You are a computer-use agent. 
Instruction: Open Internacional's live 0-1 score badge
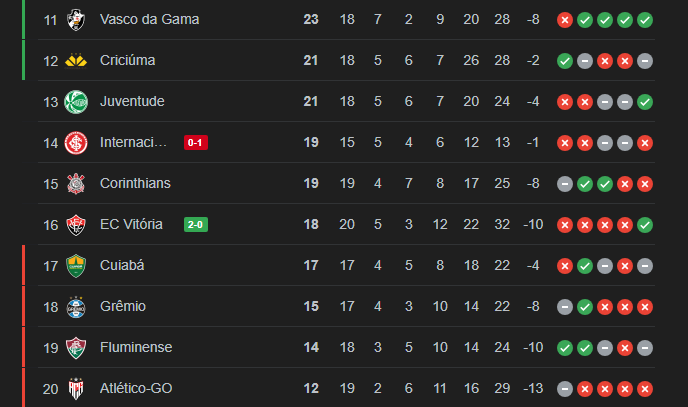196,143
